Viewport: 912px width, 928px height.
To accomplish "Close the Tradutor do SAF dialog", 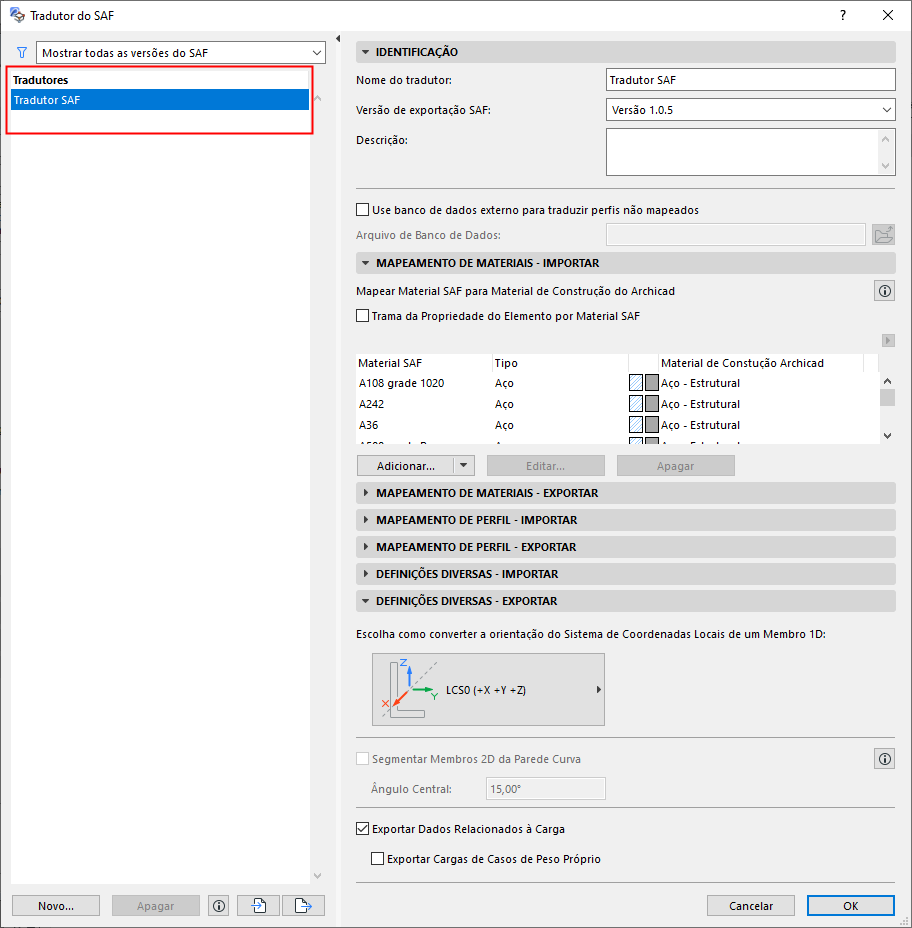I will click(x=888, y=15).
